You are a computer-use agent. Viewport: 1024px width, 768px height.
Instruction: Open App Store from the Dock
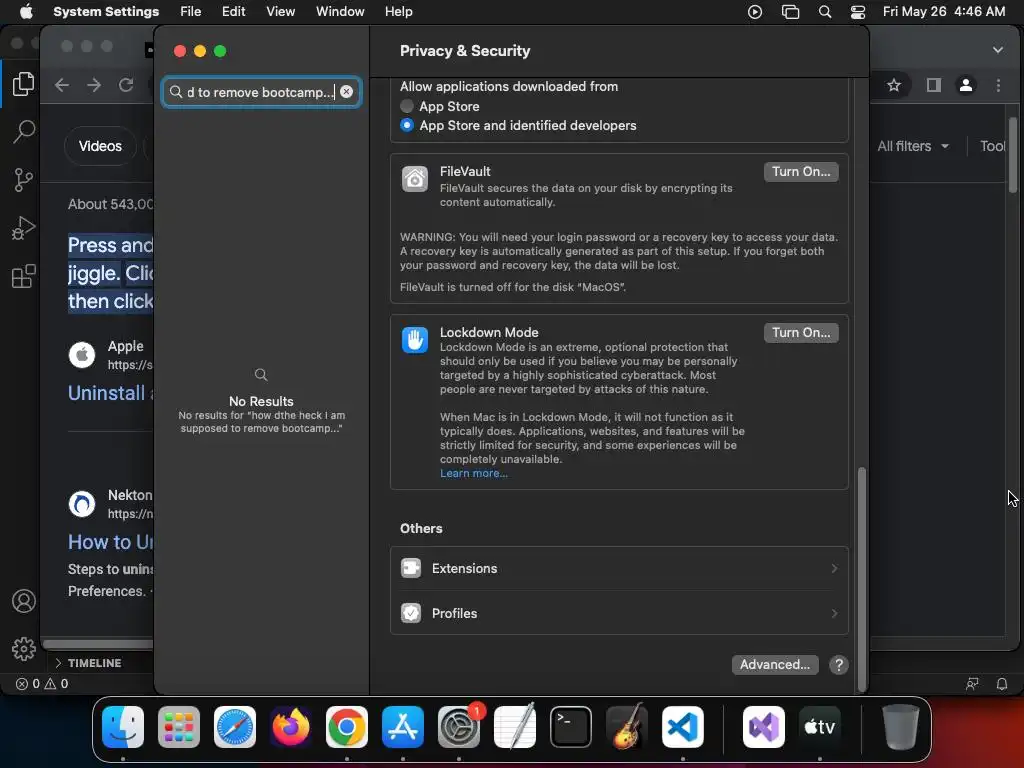click(x=403, y=727)
